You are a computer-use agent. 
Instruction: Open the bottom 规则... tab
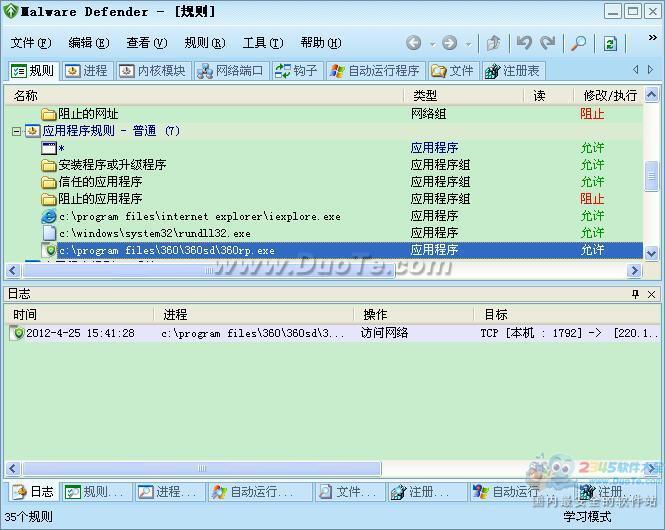point(96,492)
